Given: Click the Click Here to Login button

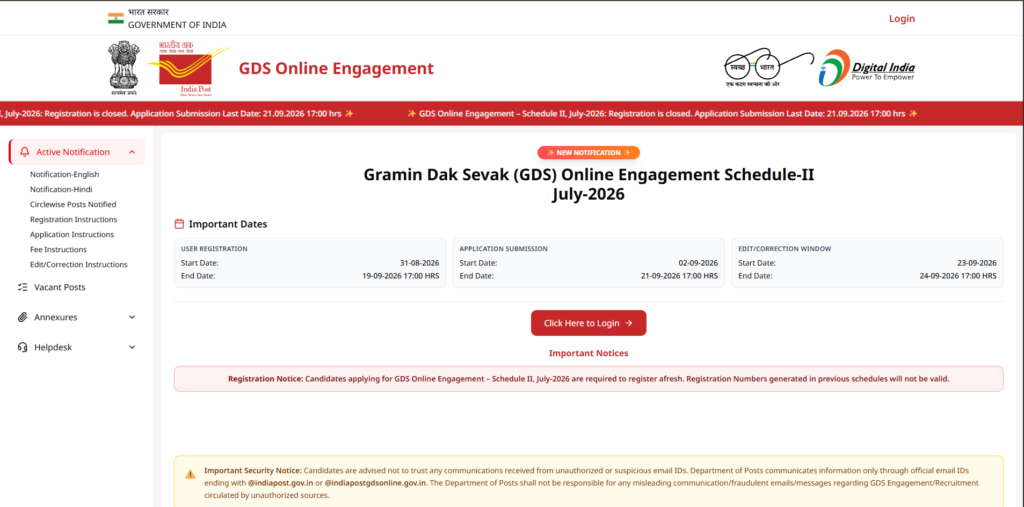Looking at the screenshot, I should click(588, 323).
